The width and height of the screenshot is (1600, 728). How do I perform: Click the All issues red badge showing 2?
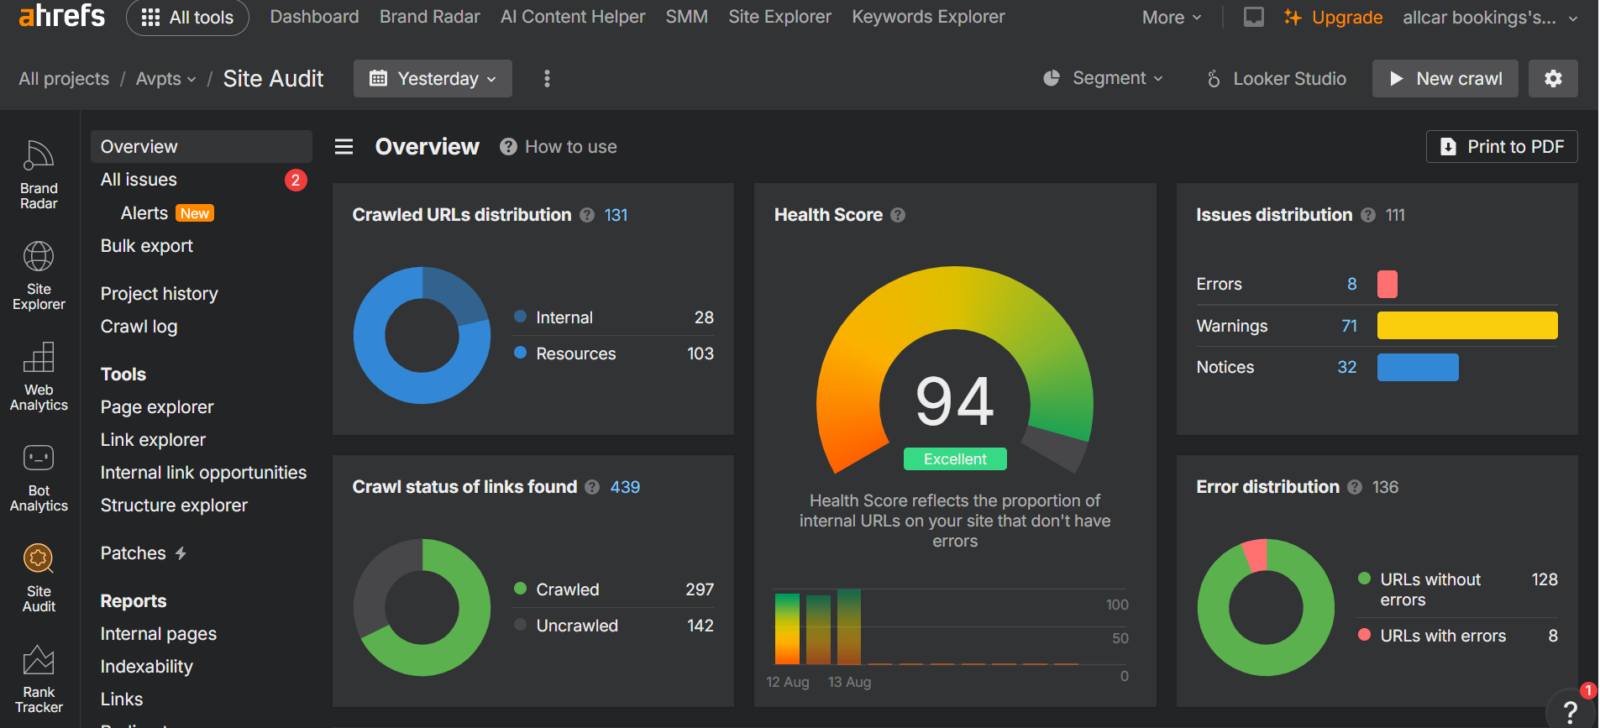pos(295,180)
